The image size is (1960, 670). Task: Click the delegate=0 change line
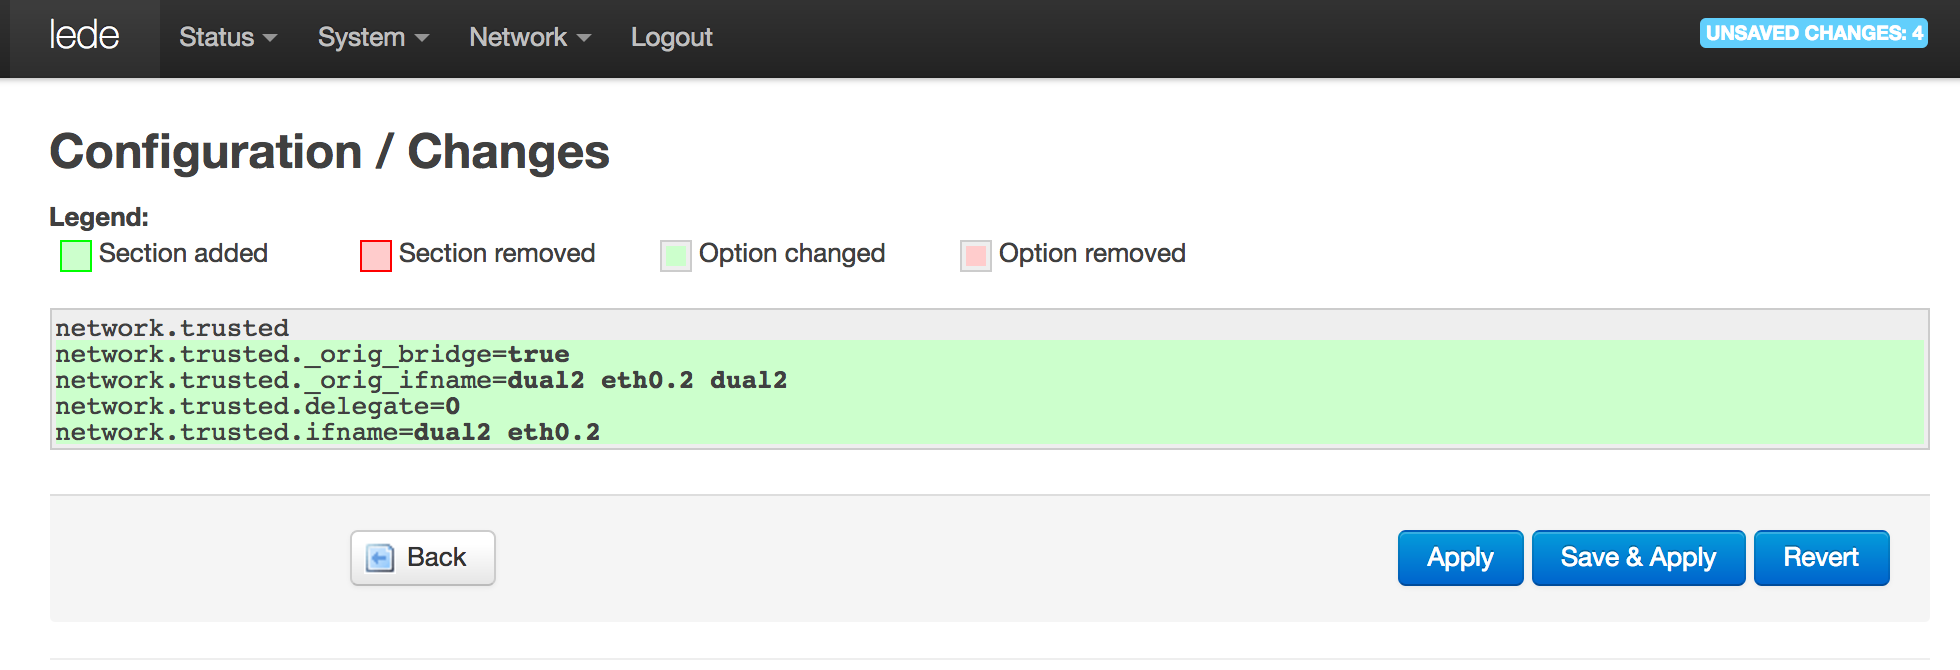click(989, 406)
